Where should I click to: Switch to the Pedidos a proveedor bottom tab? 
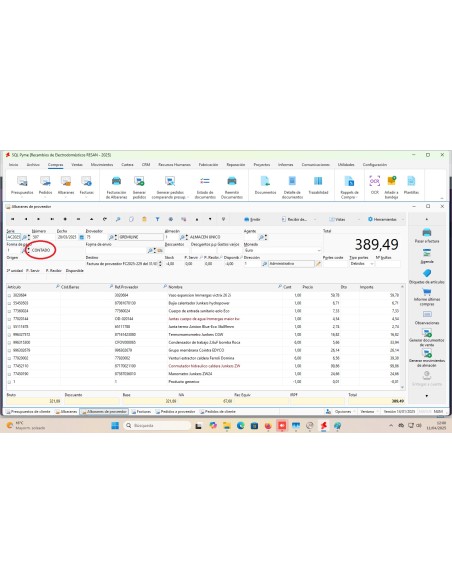tap(175, 412)
